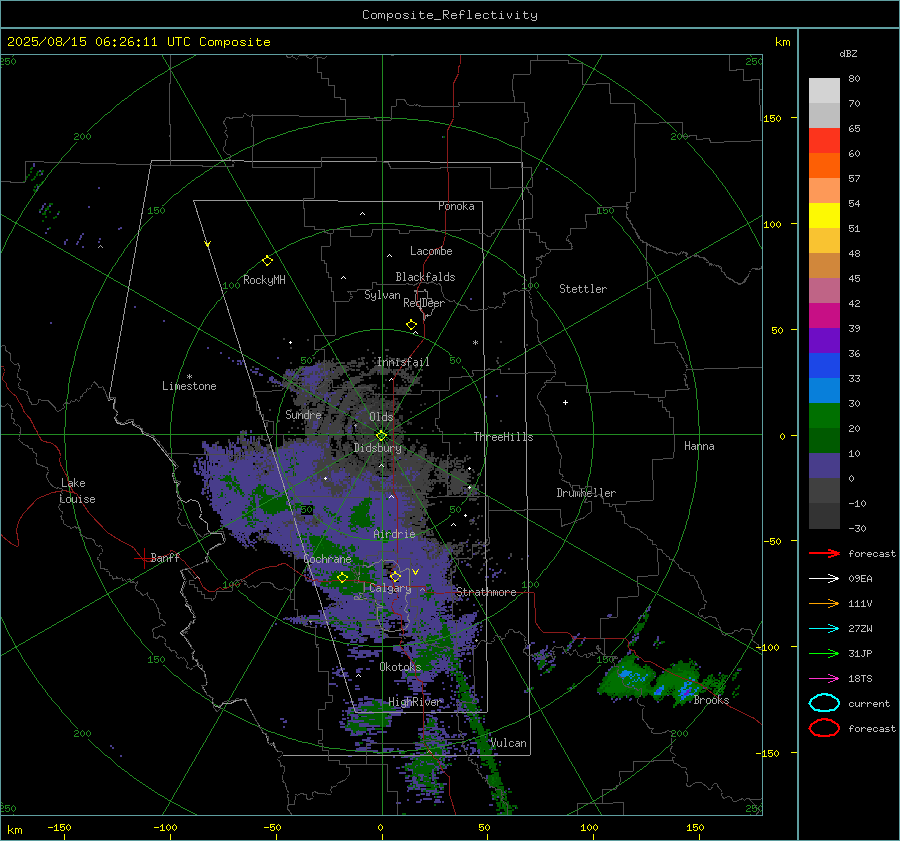Viewport: 900px width, 841px height.
Task: Click the Composite_Reflectivity title text
Action: [x=449, y=15]
